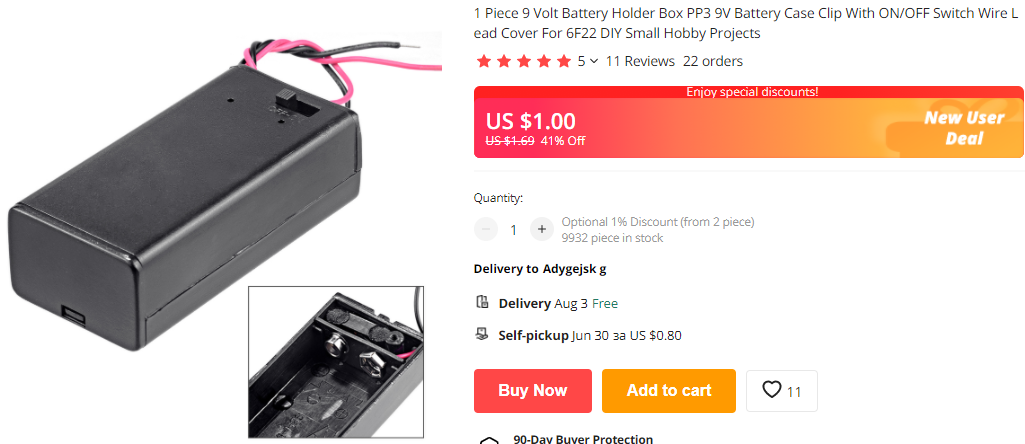The height and width of the screenshot is (444, 1025).
Task: Click the buyer protection shield icon
Action: (489, 441)
